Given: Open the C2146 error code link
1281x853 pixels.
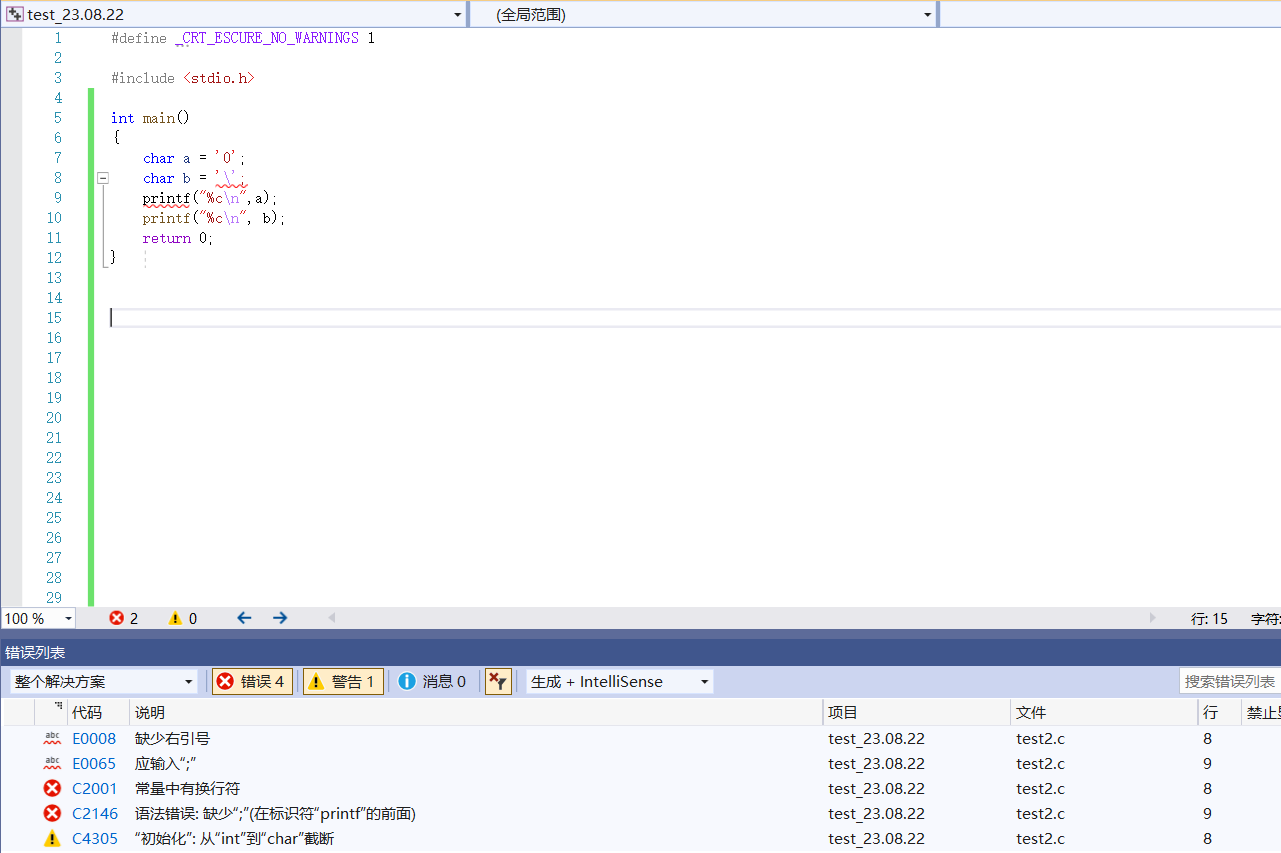Looking at the screenshot, I should tap(95, 813).
